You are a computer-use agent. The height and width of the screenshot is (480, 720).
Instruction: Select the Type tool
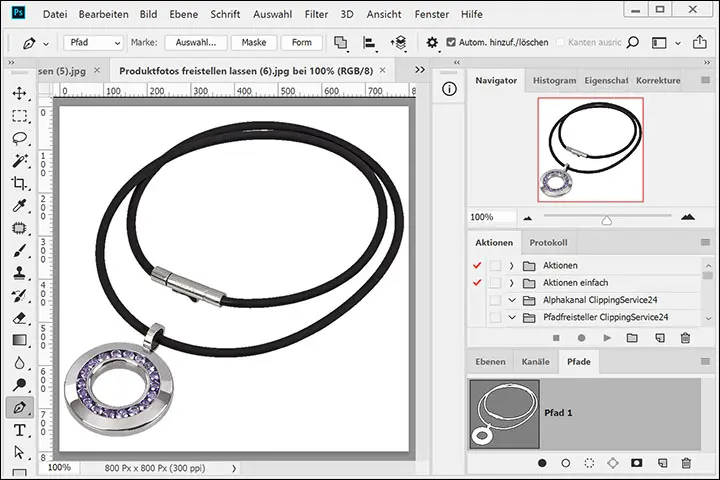(19, 431)
